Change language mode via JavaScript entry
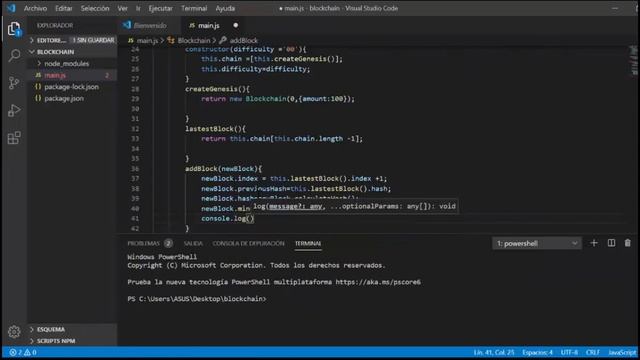The width and height of the screenshot is (640, 360). coord(622,352)
